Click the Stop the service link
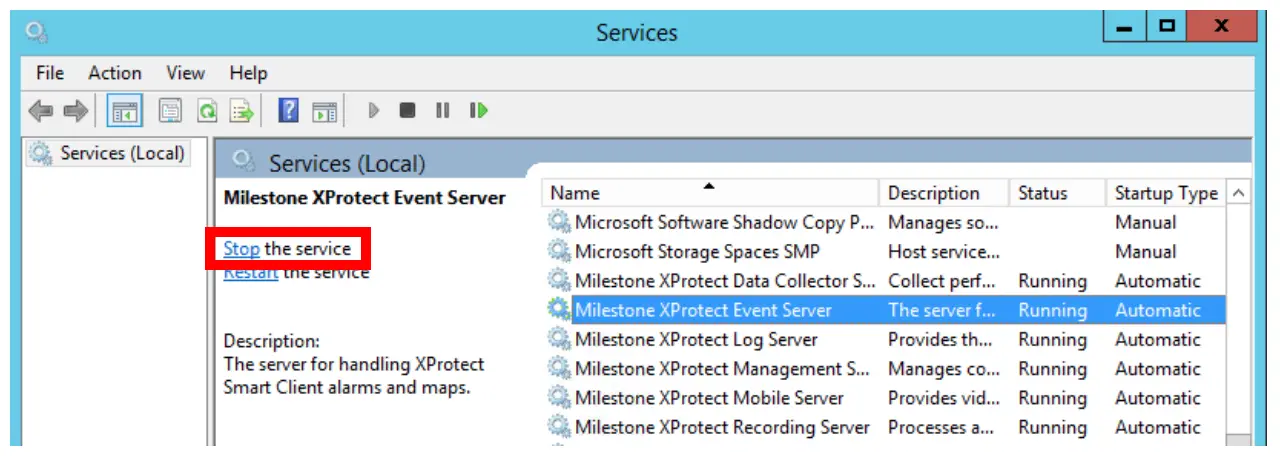The width and height of the screenshot is (1280, 456). 242,248
